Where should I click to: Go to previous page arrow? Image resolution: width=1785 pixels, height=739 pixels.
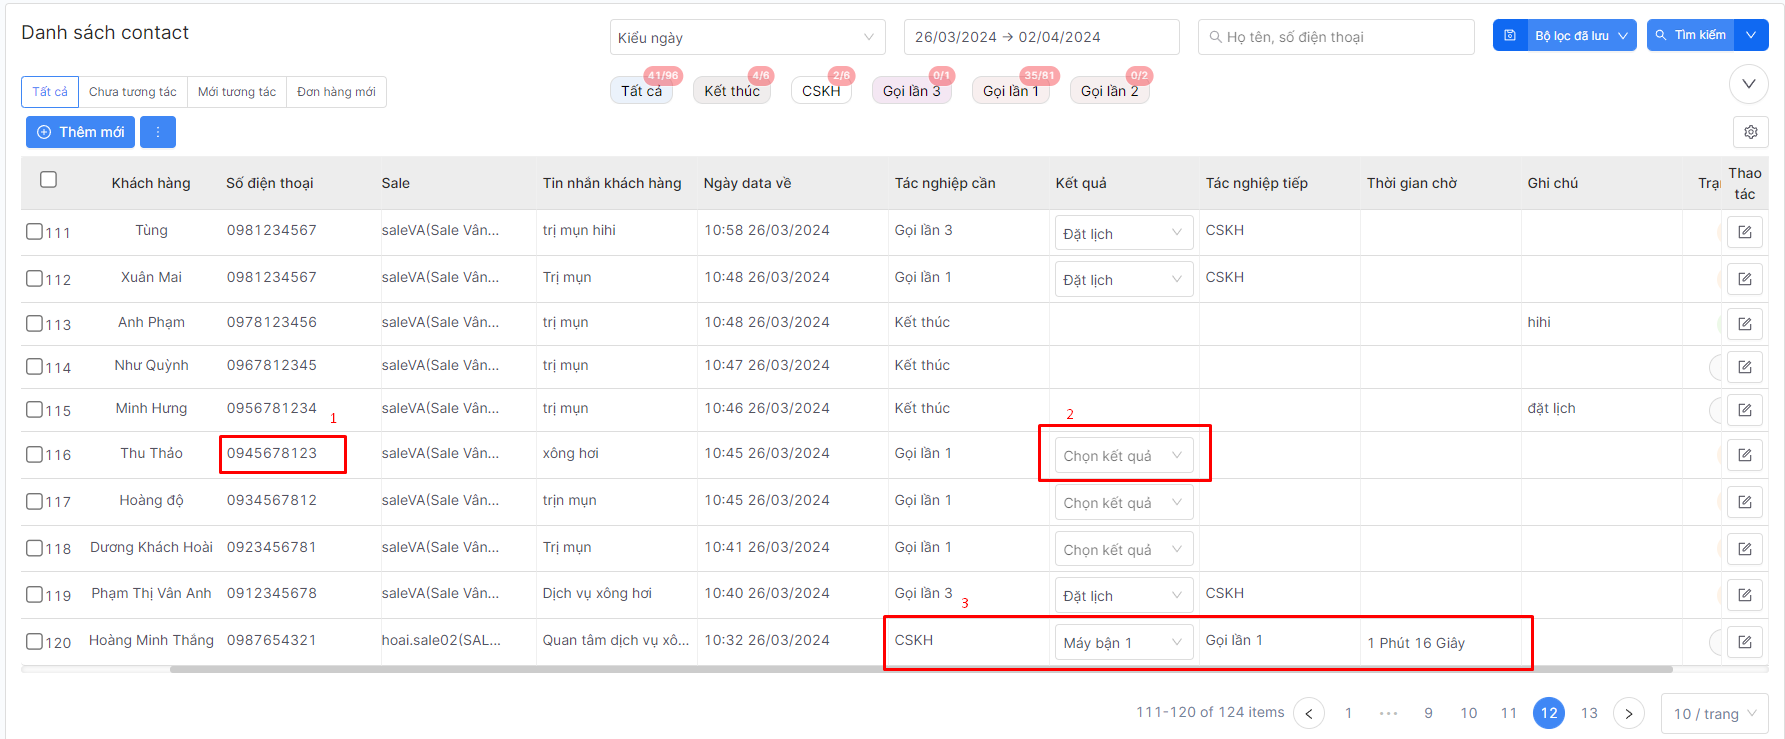click(x=1309, y=713)
